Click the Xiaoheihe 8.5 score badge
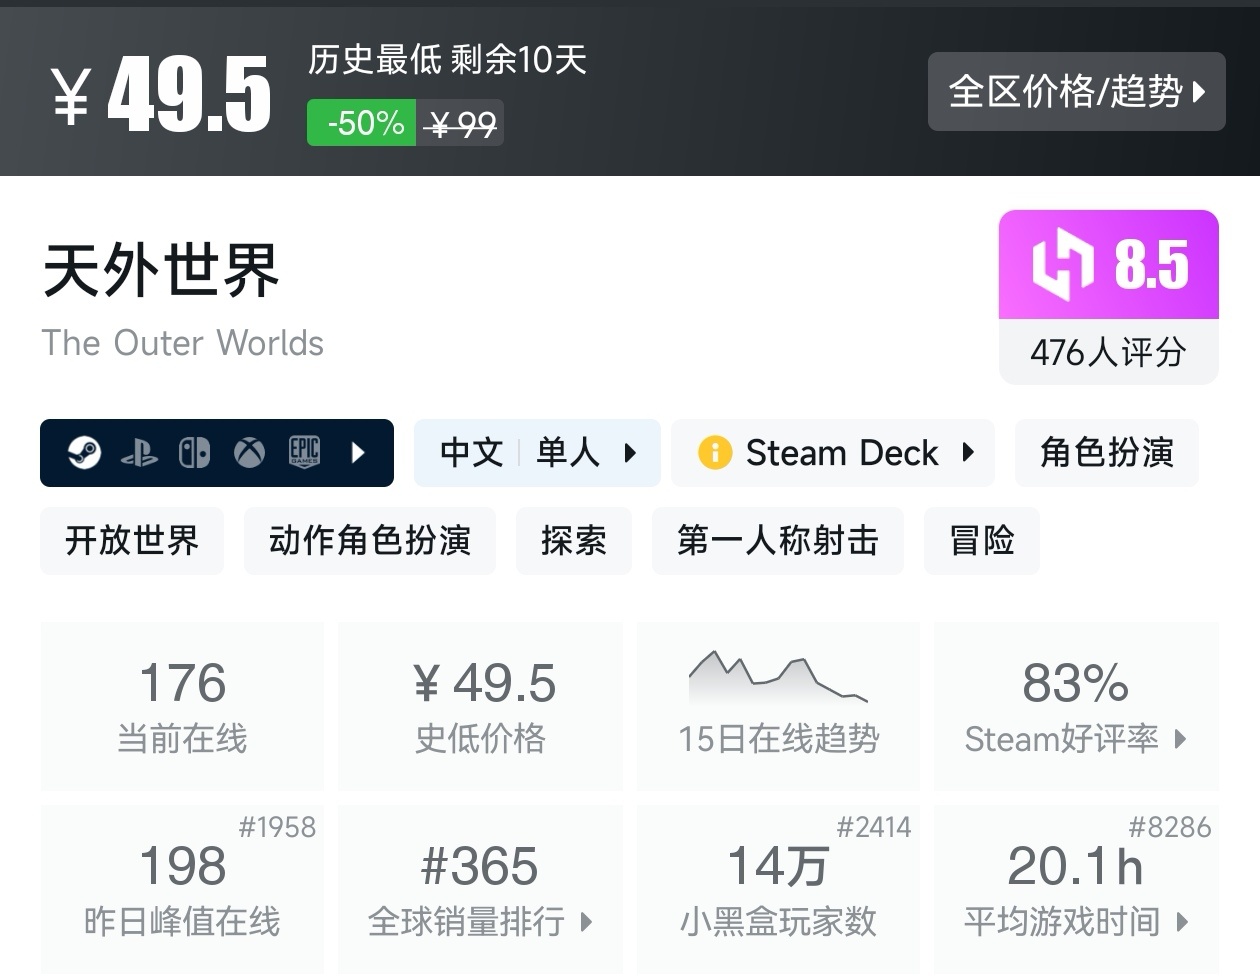The height and width of the screenshot is (977, 1260). pos(1108,263)
